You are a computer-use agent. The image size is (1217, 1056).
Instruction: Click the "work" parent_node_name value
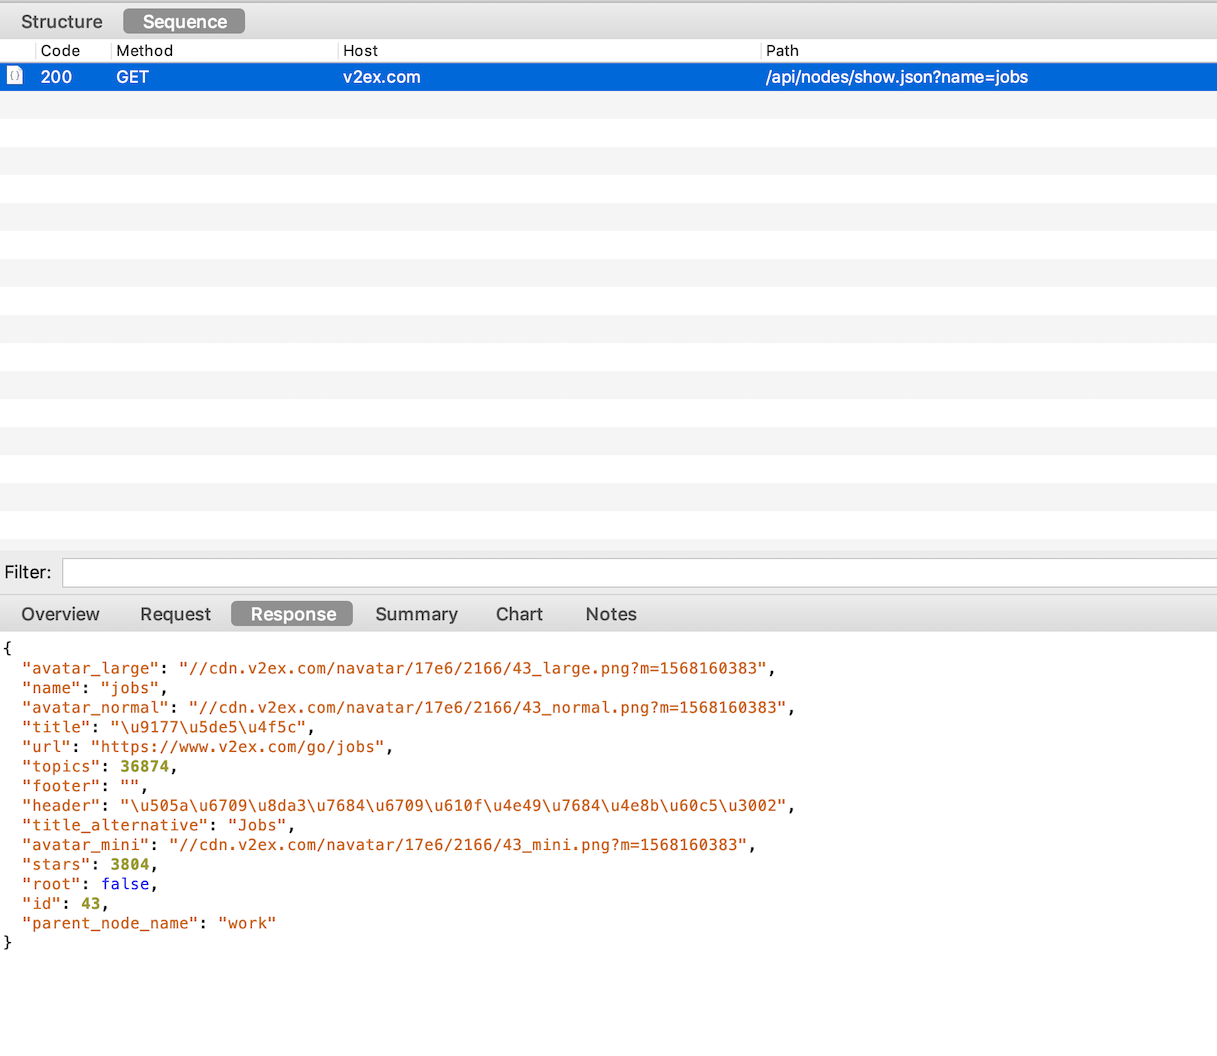pyautogui.click(x=247, y=923)
